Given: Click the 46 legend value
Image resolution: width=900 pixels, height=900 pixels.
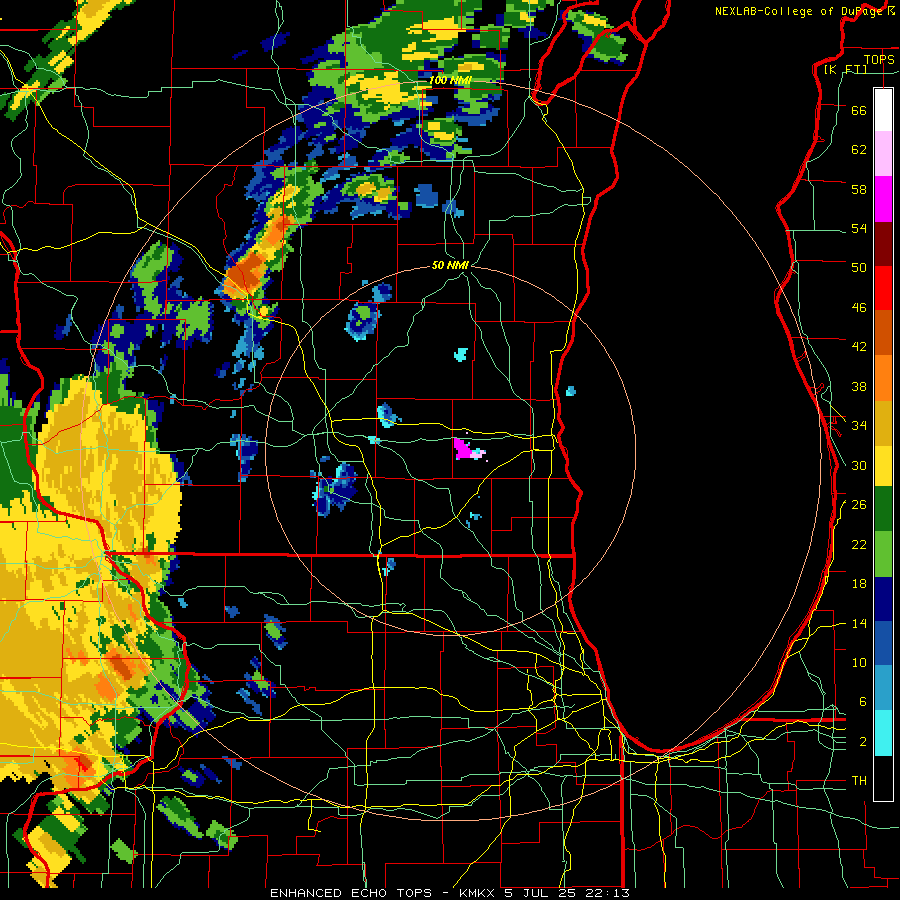Looking at the screenshot, I should click(x=859, y=308).
